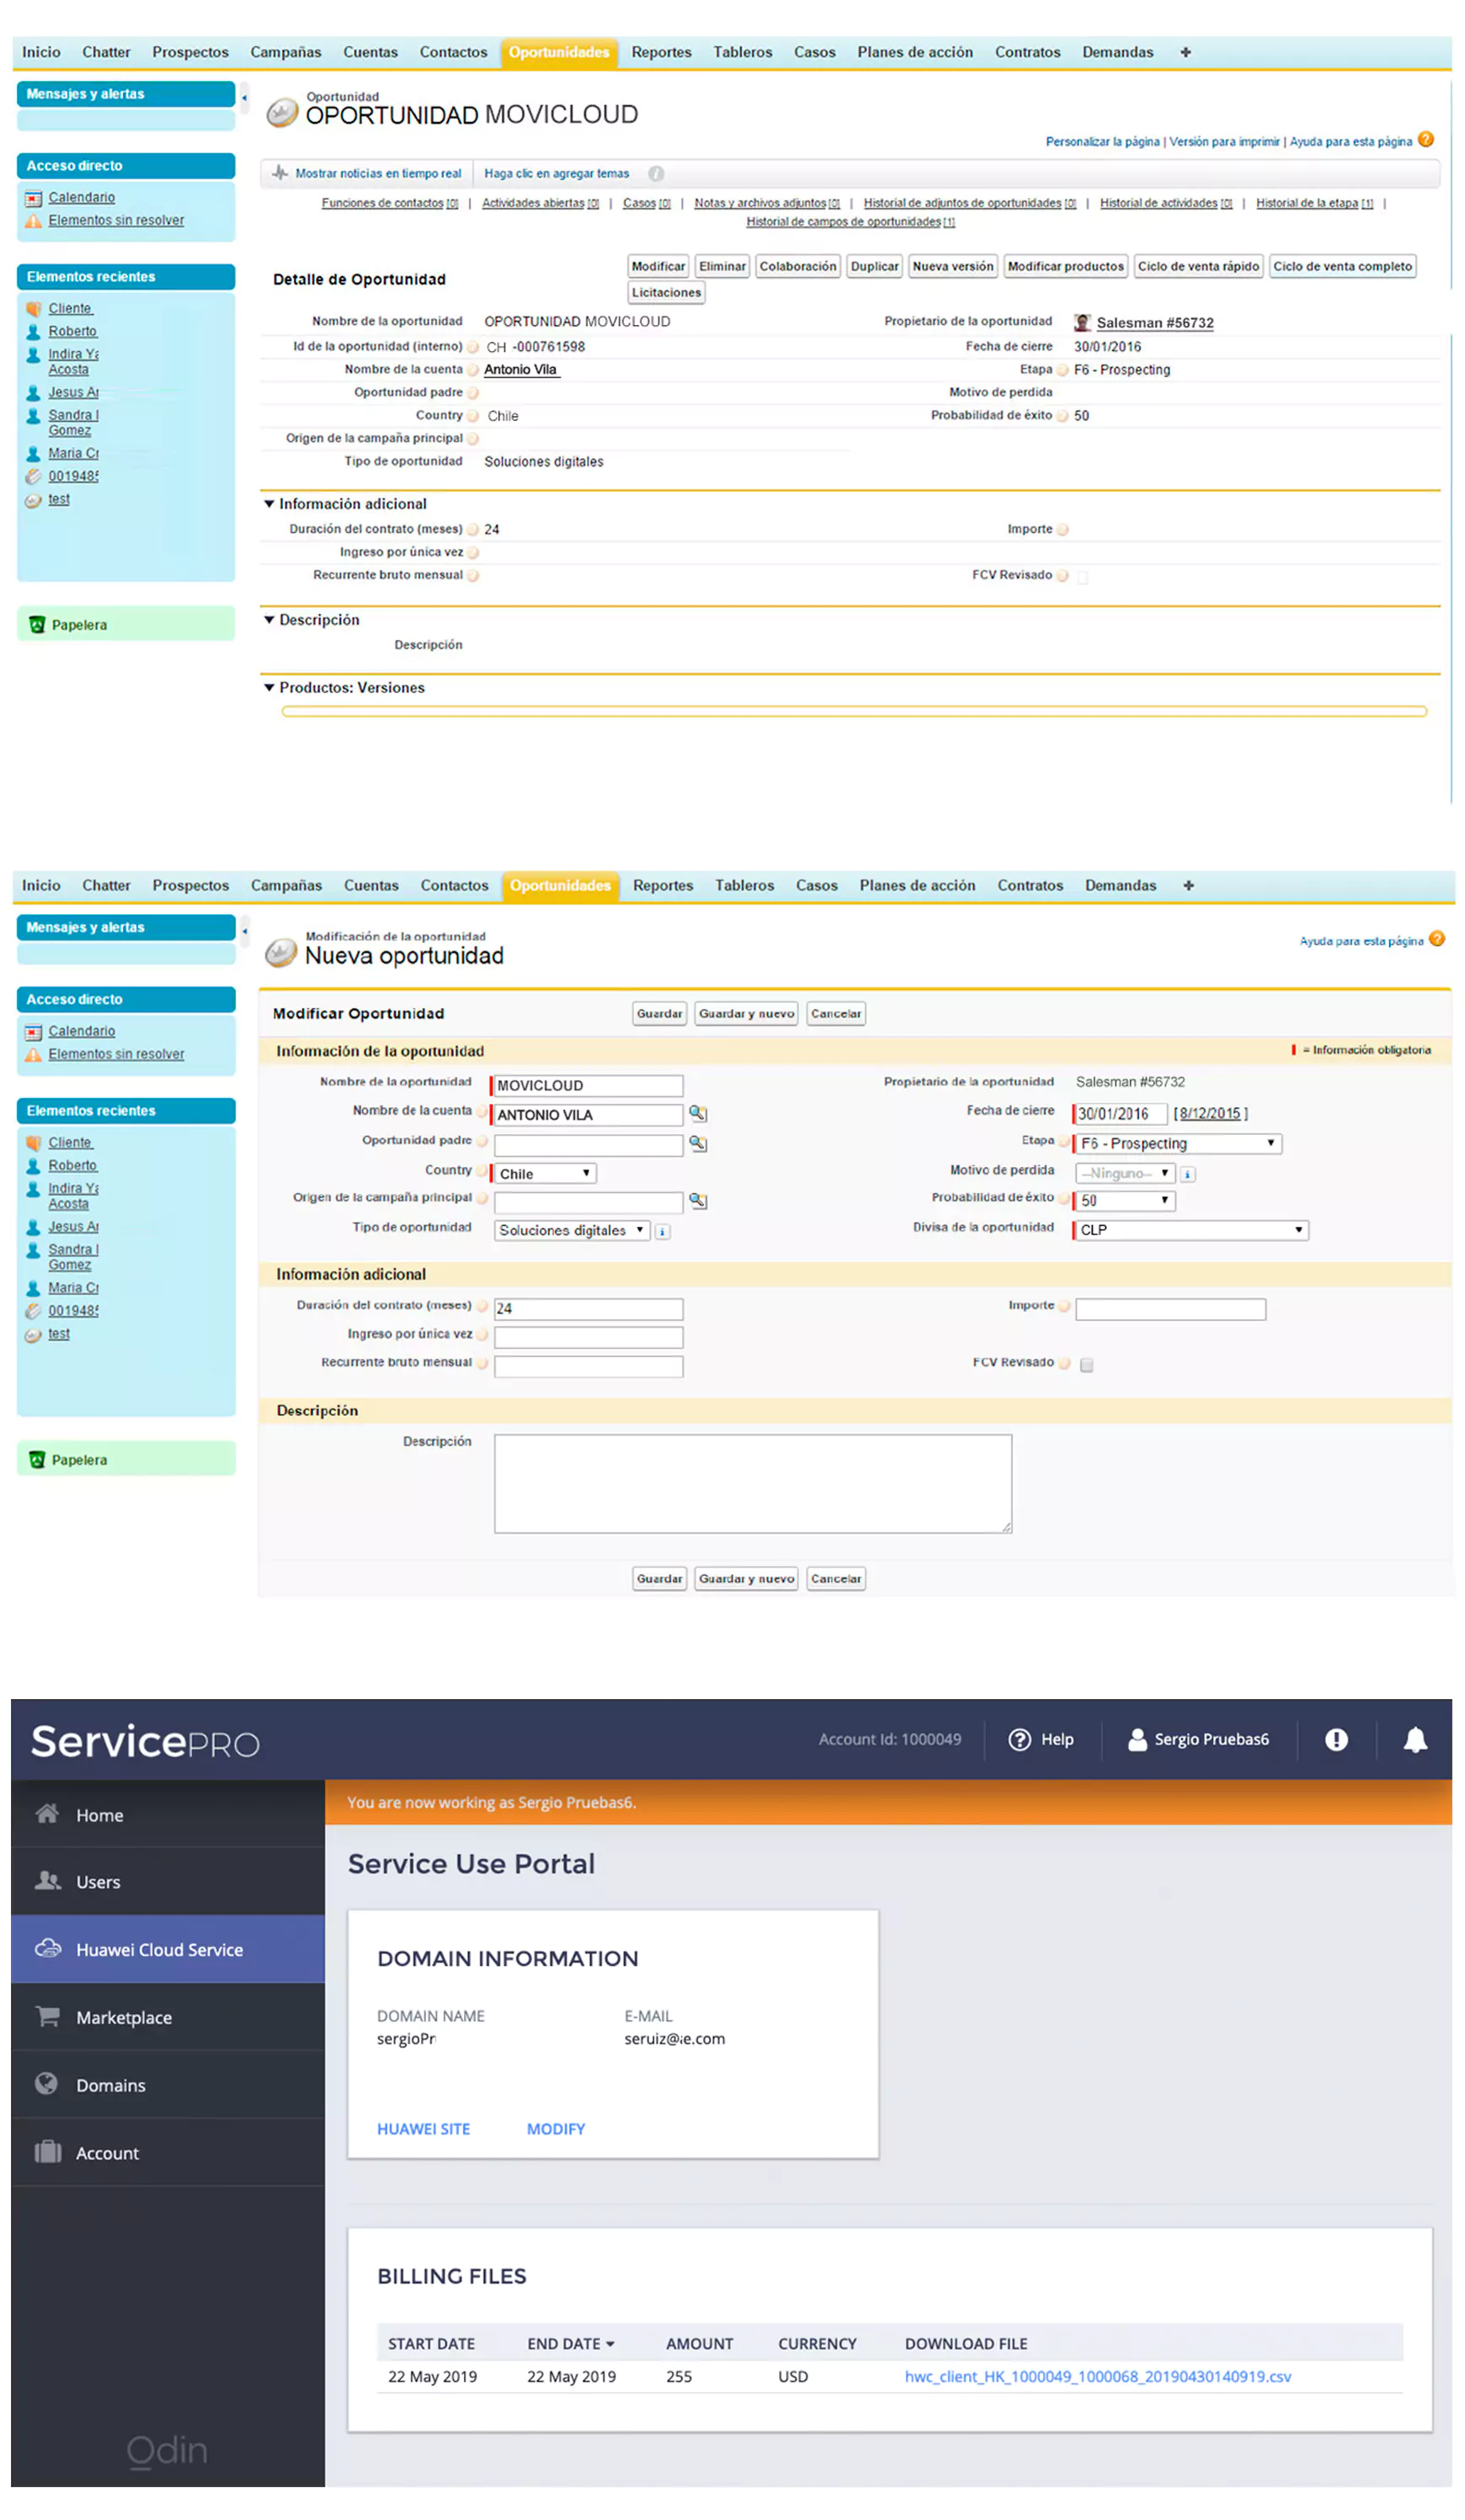Open the billing CSV download file link
Viewport: 1465px width, 2520px height.
[1097, 2376]
